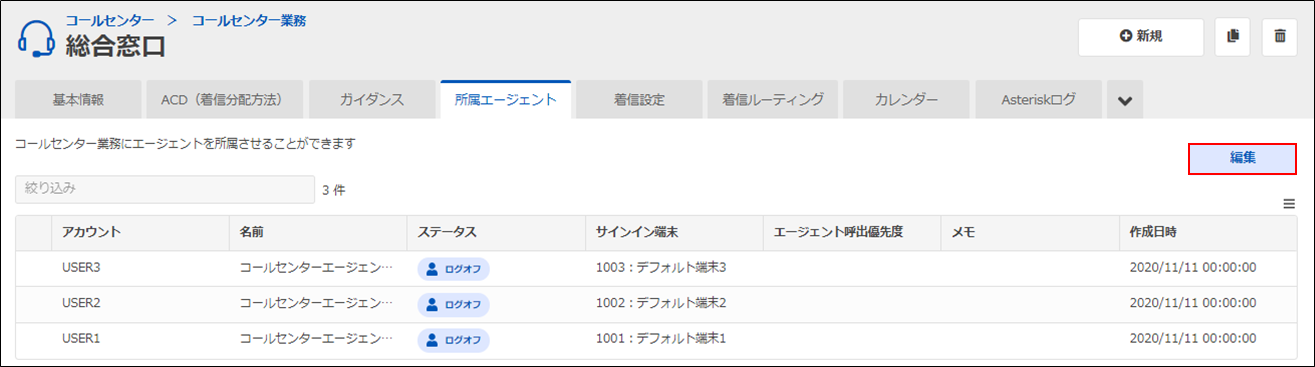This screenshot has width=1315, height=367.
Task: Click the 編集 edit button
Action: (x=1242, y=158)
